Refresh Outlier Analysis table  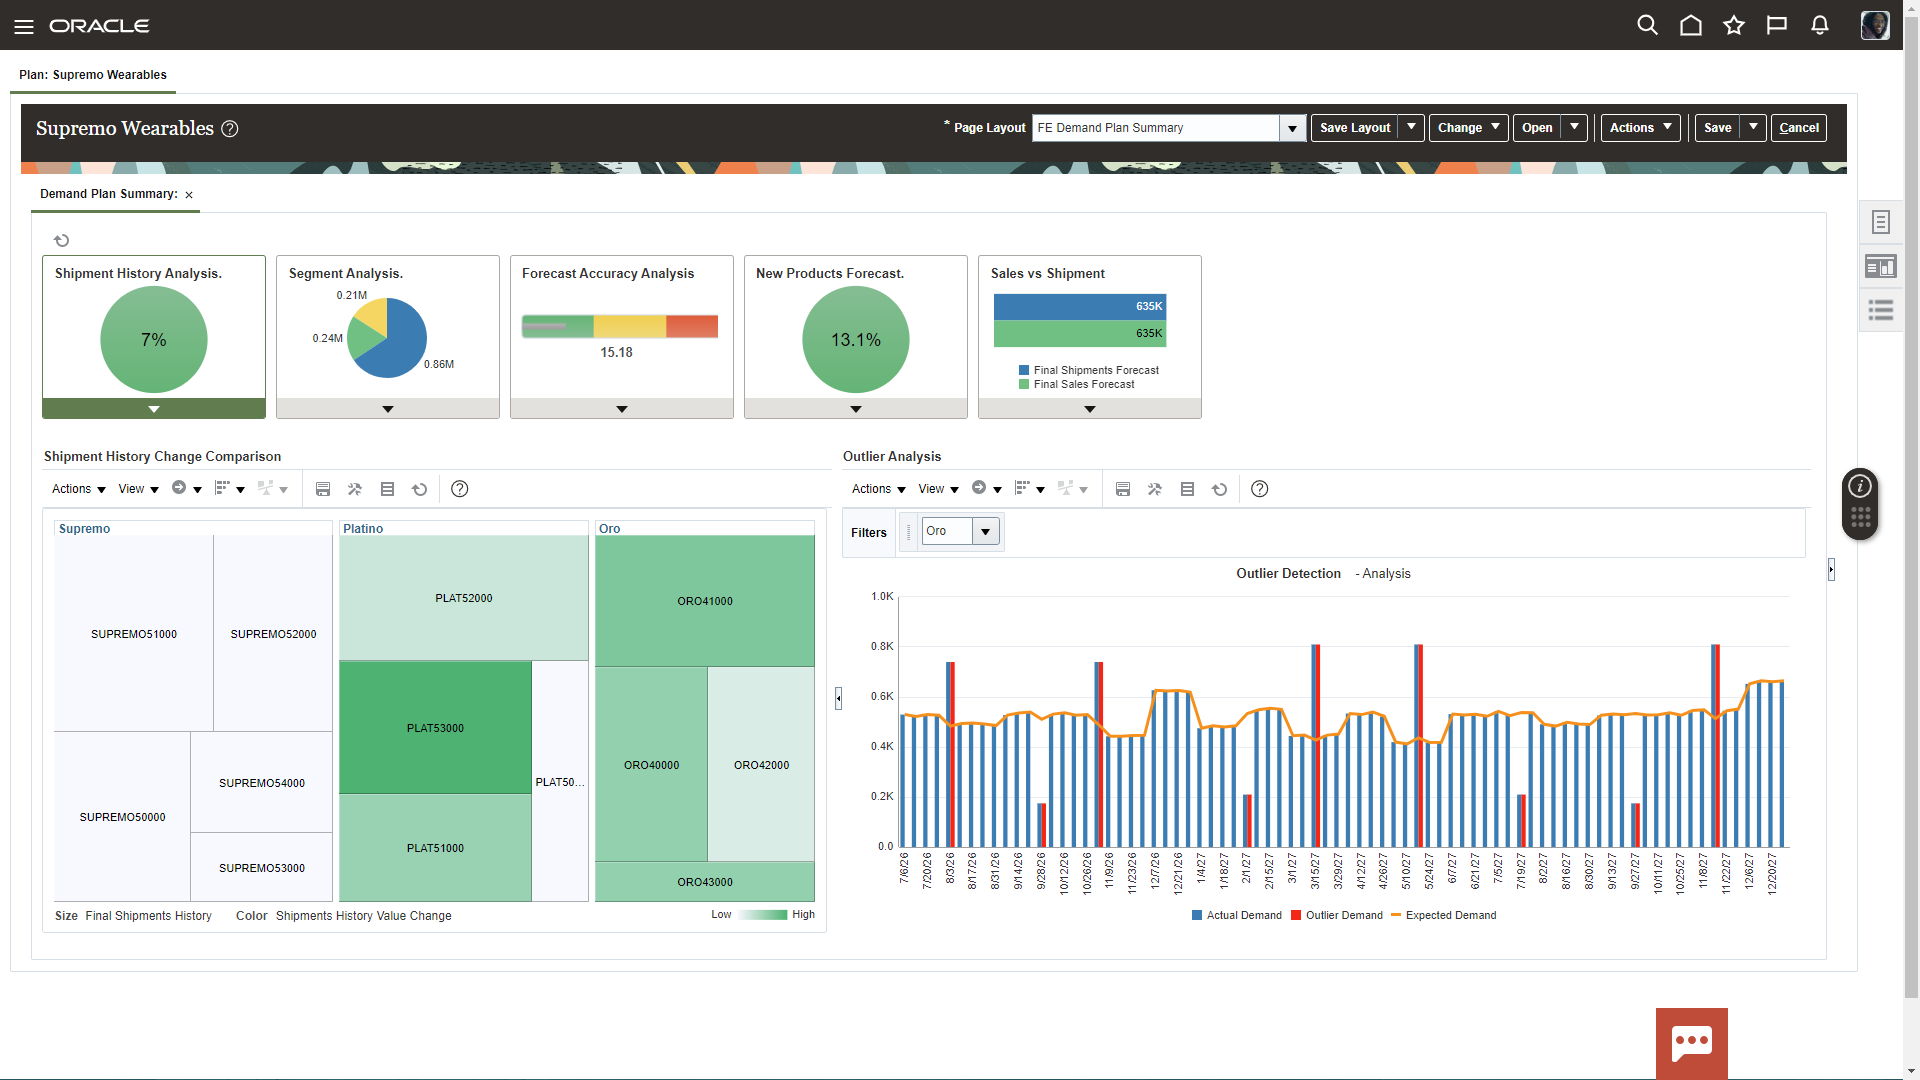[x=1219, y=489]
